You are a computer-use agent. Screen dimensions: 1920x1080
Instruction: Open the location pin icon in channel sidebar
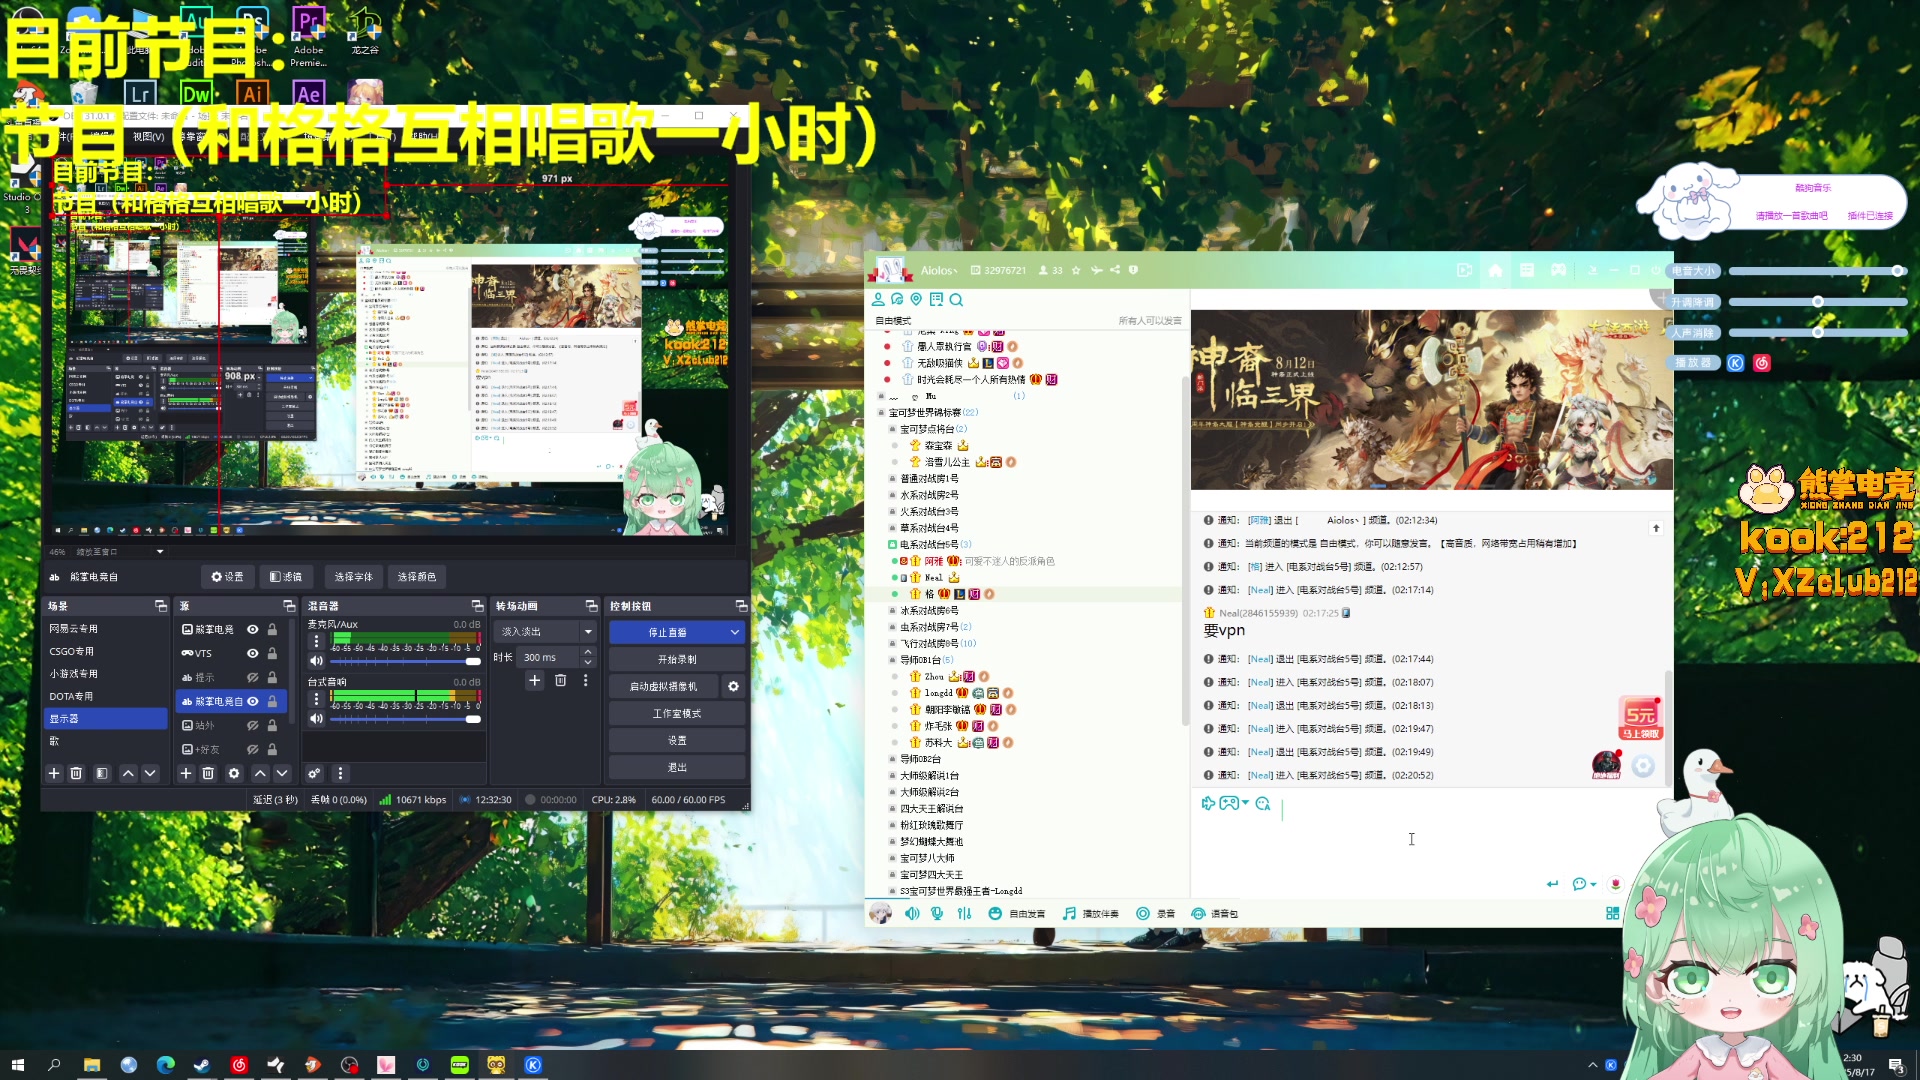(x=916, y=299)
